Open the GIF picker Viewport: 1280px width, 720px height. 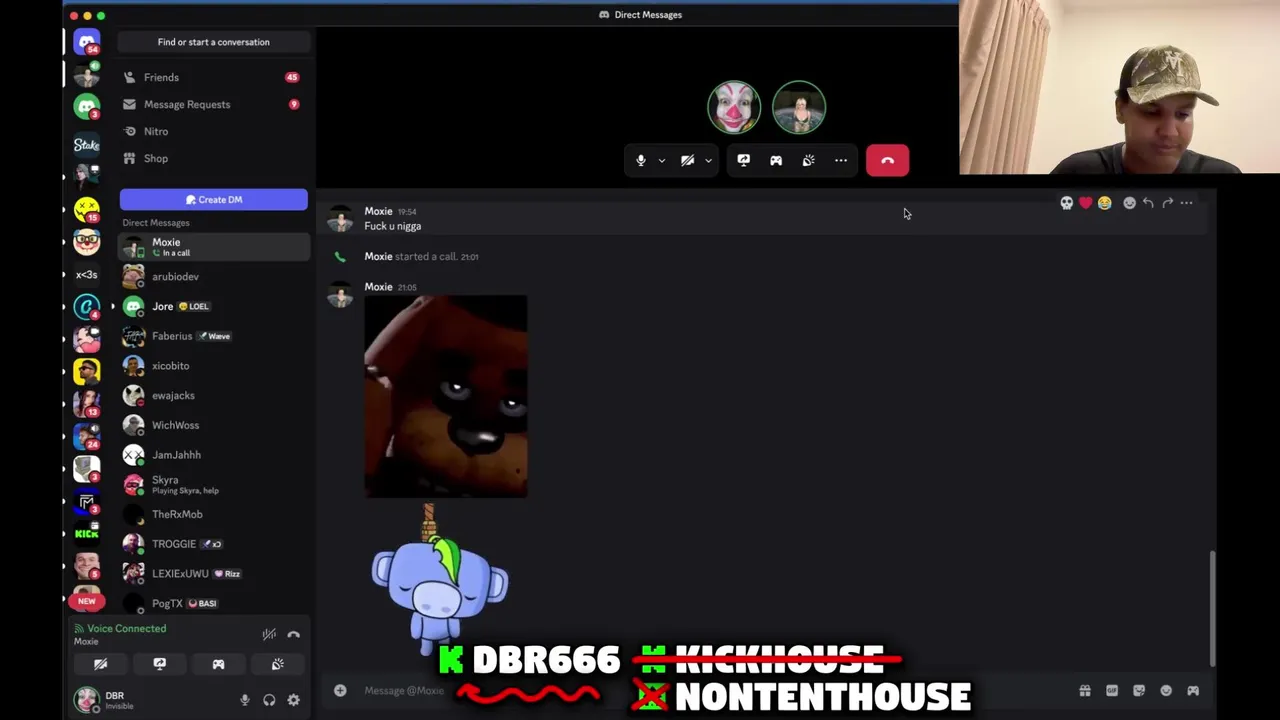(1111, 690)
